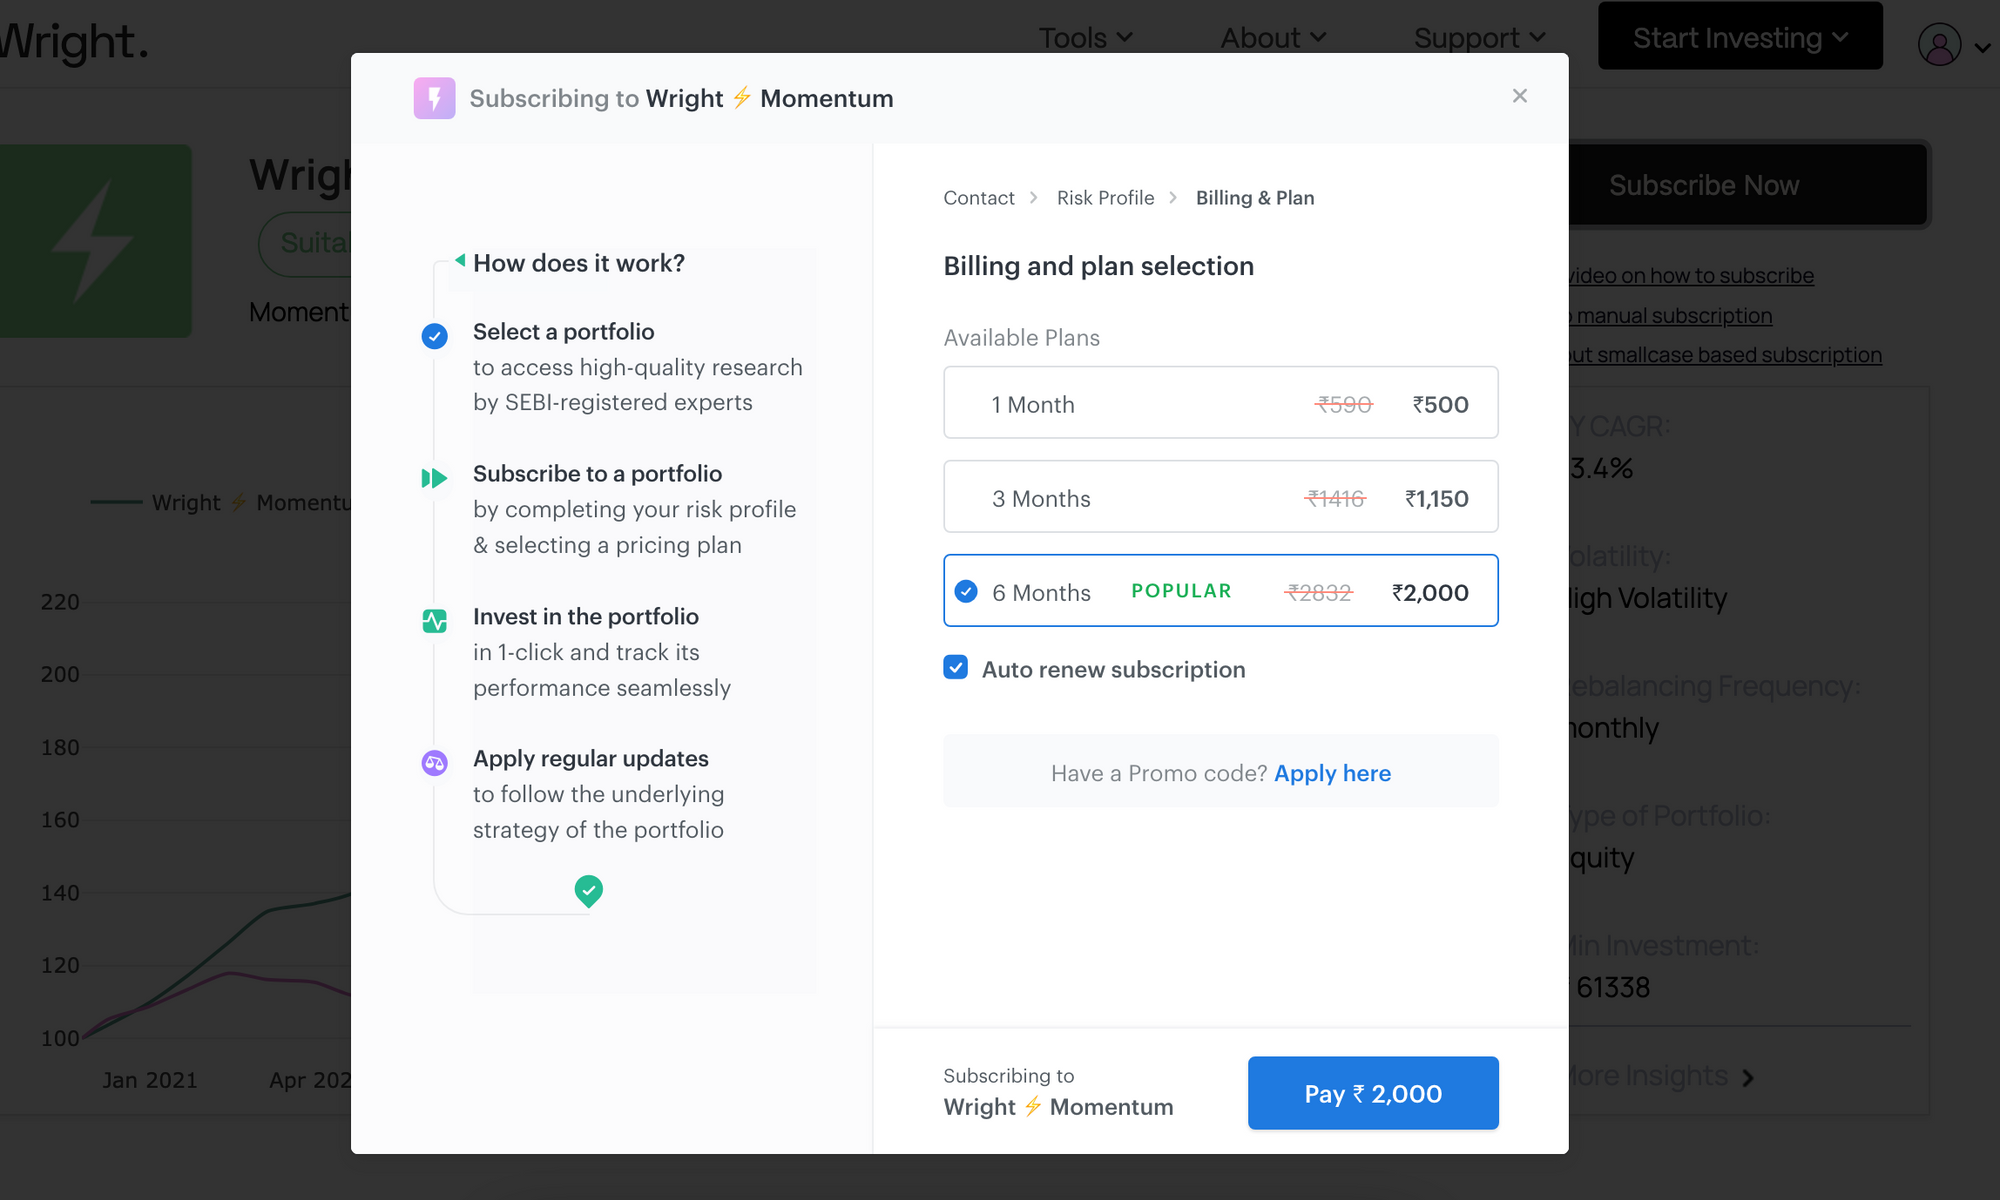This screenshot has width=2000, height=1200.
Task: Click the purple balance icon beside Apply regular updates
Action: (434, 763)
